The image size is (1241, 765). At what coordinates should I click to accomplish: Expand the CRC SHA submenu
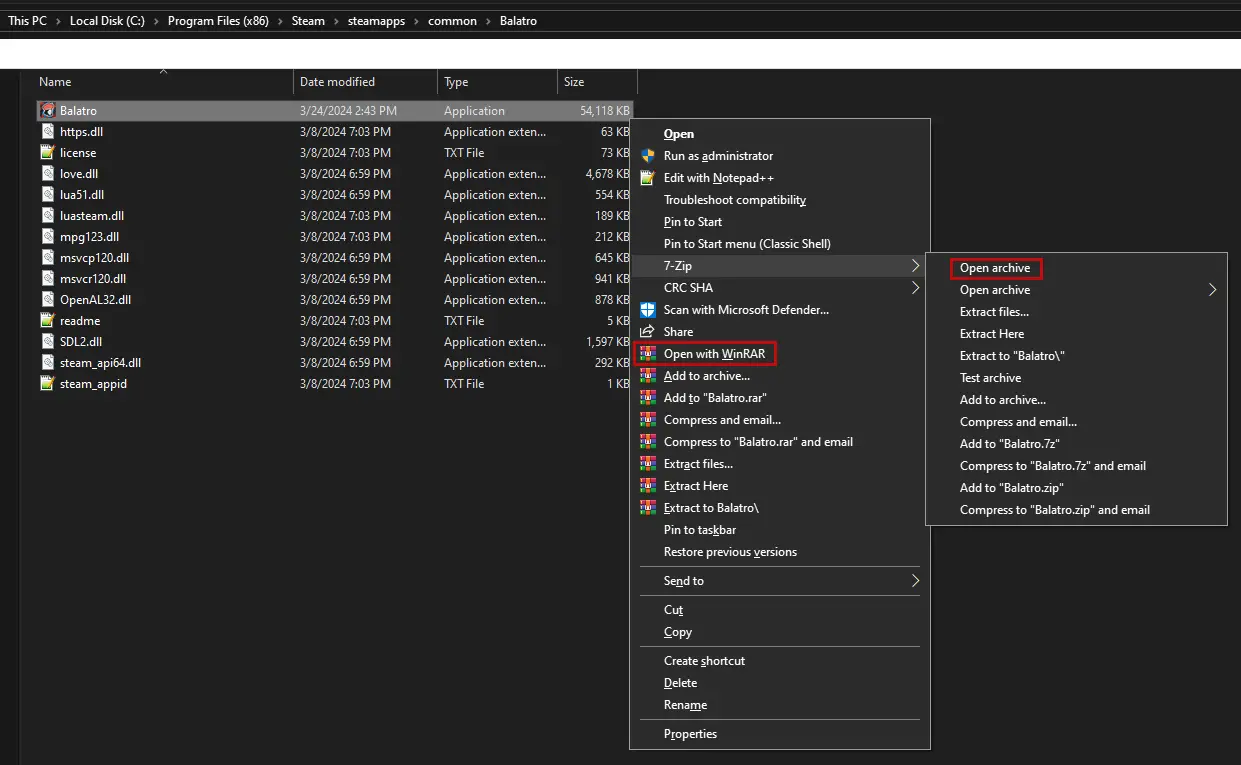pos(915,288)
